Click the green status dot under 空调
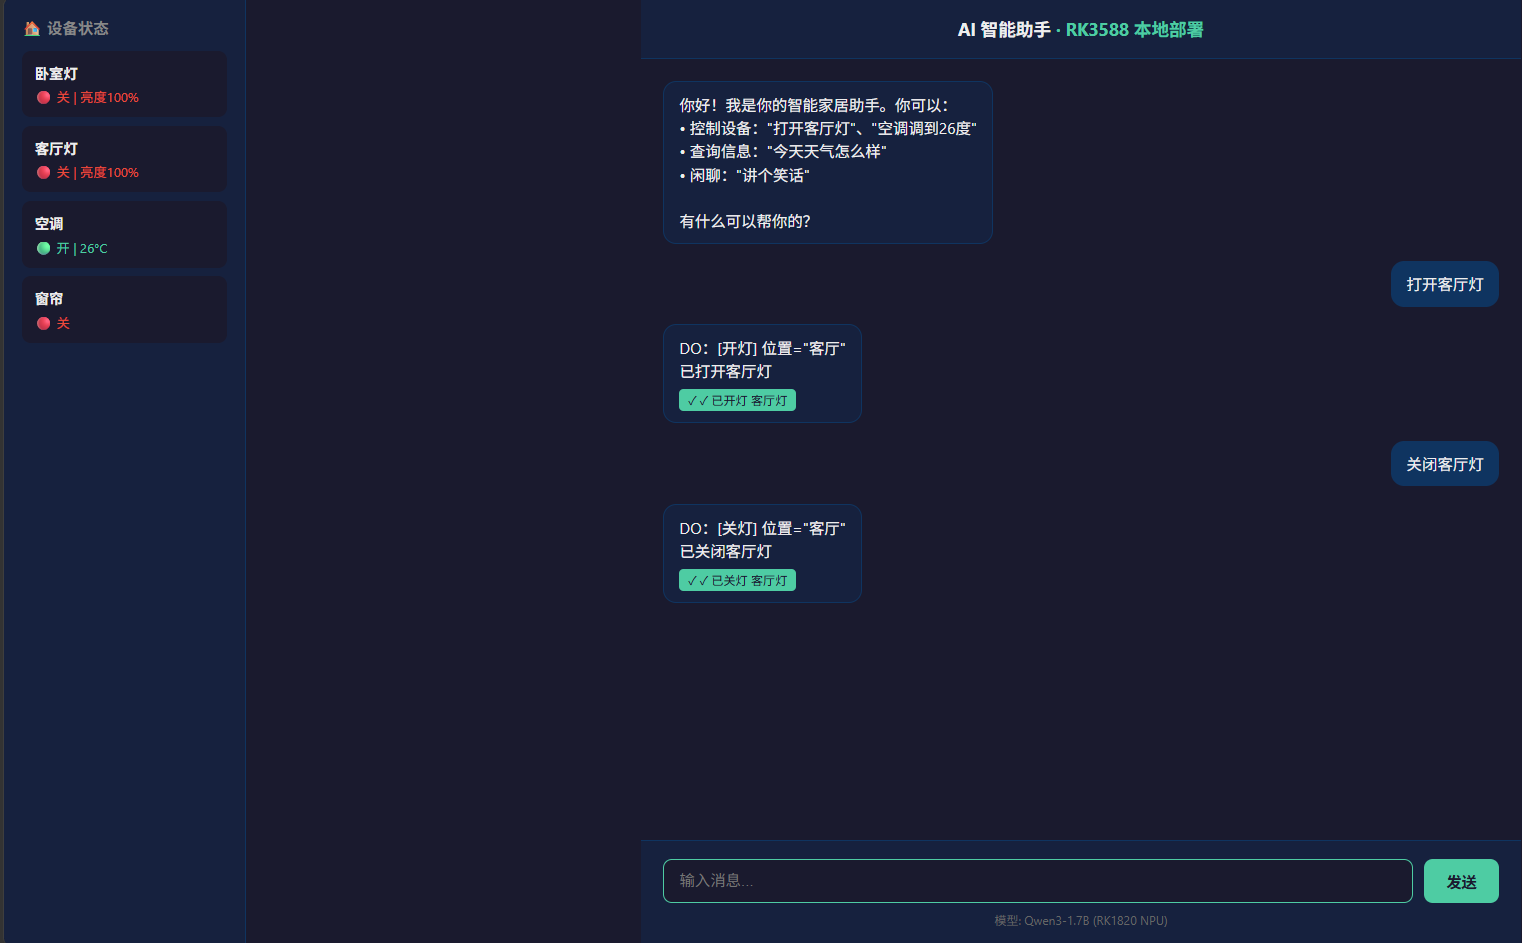Screen dimensions: 1522x943 click(x=44, y=249)
